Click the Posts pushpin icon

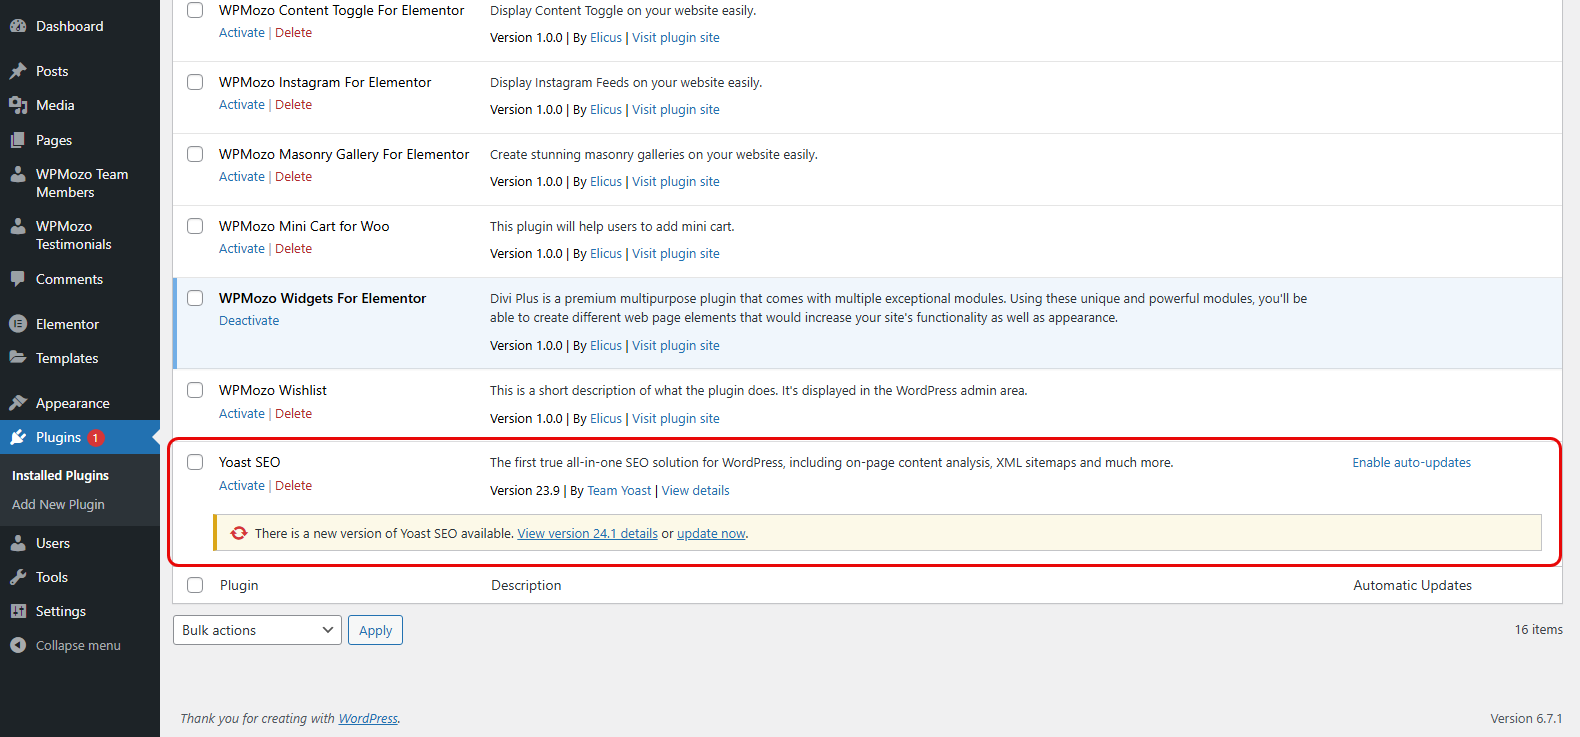[18, 71]
